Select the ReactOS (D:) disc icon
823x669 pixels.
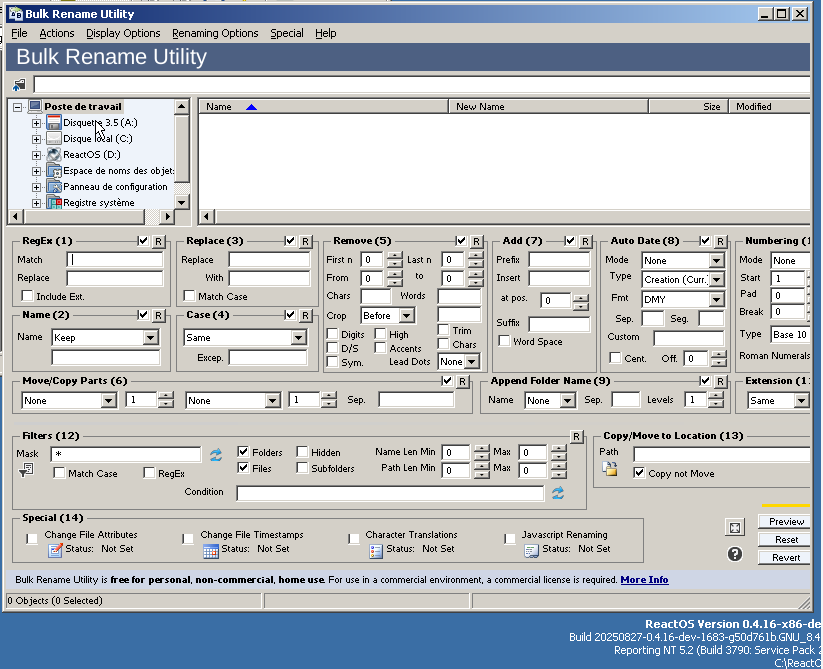pos(54,154)
